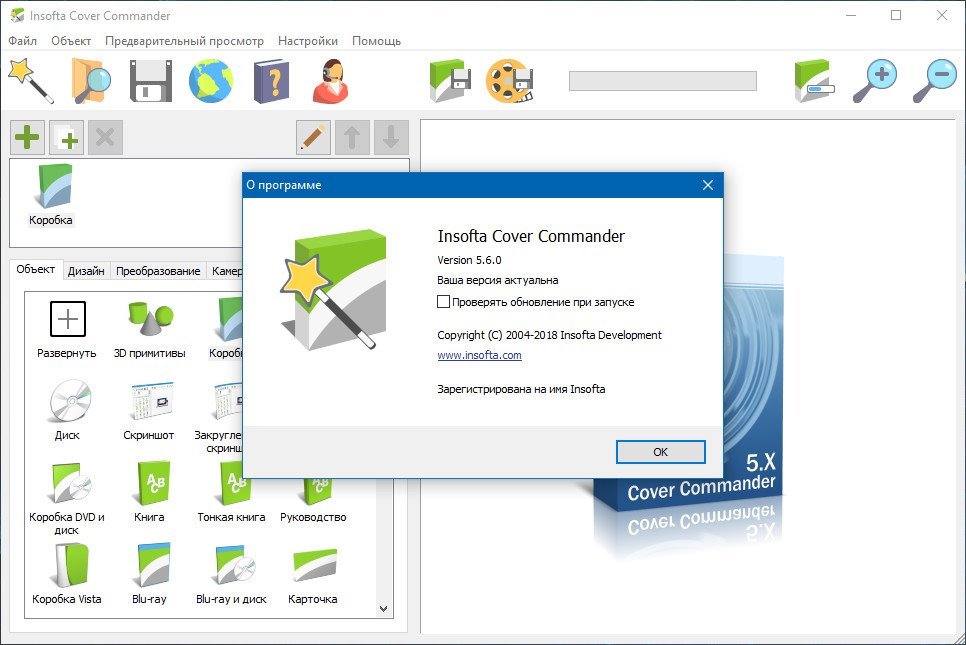
Task: Open the Настройки menu
Action: click(307, 41)
